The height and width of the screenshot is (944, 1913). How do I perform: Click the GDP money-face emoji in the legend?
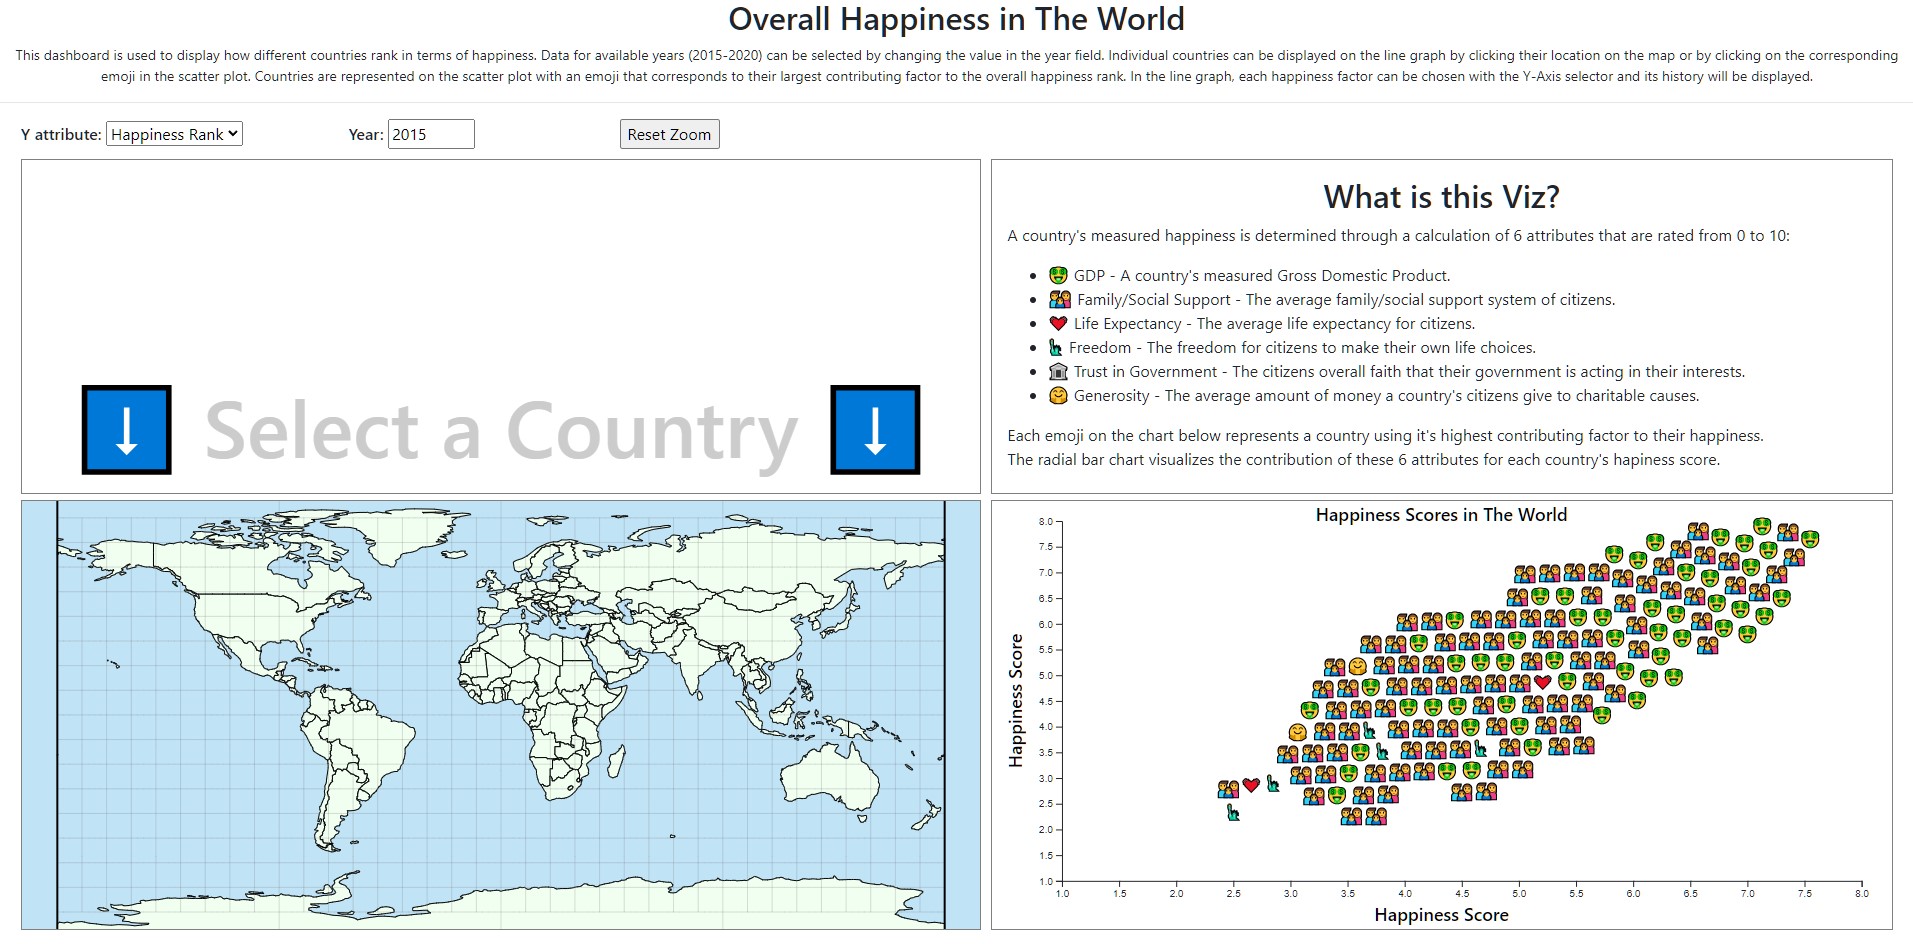point(1057,275)
